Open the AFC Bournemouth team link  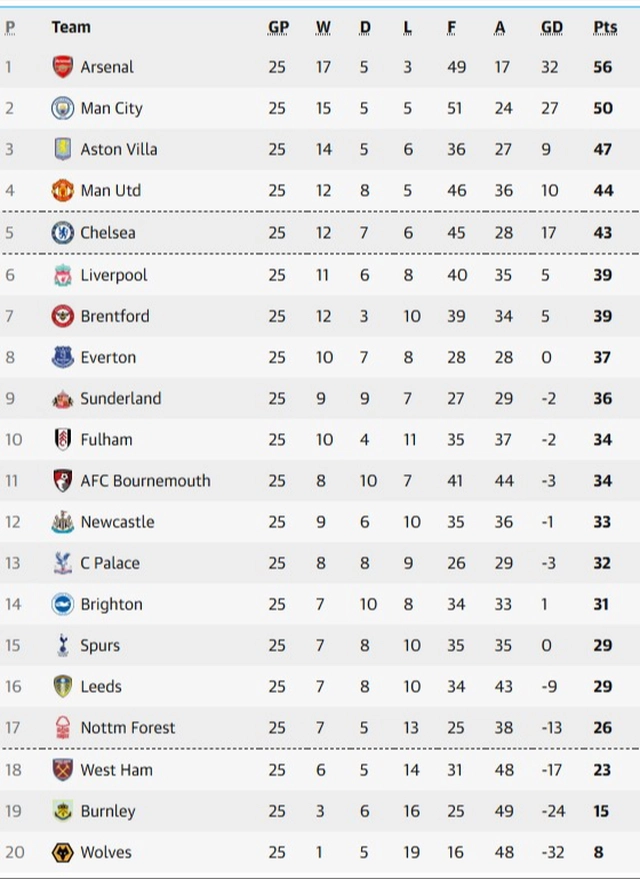pos(146,480)
